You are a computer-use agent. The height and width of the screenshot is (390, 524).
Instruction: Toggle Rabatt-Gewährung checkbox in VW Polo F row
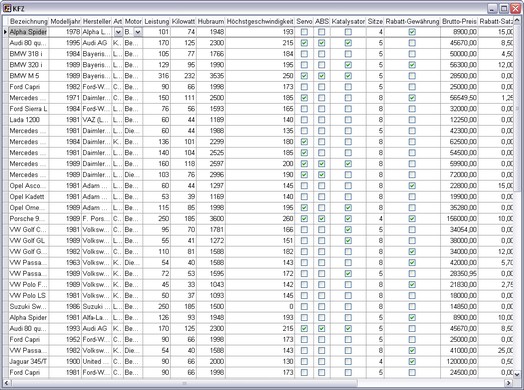coord(412,285)
